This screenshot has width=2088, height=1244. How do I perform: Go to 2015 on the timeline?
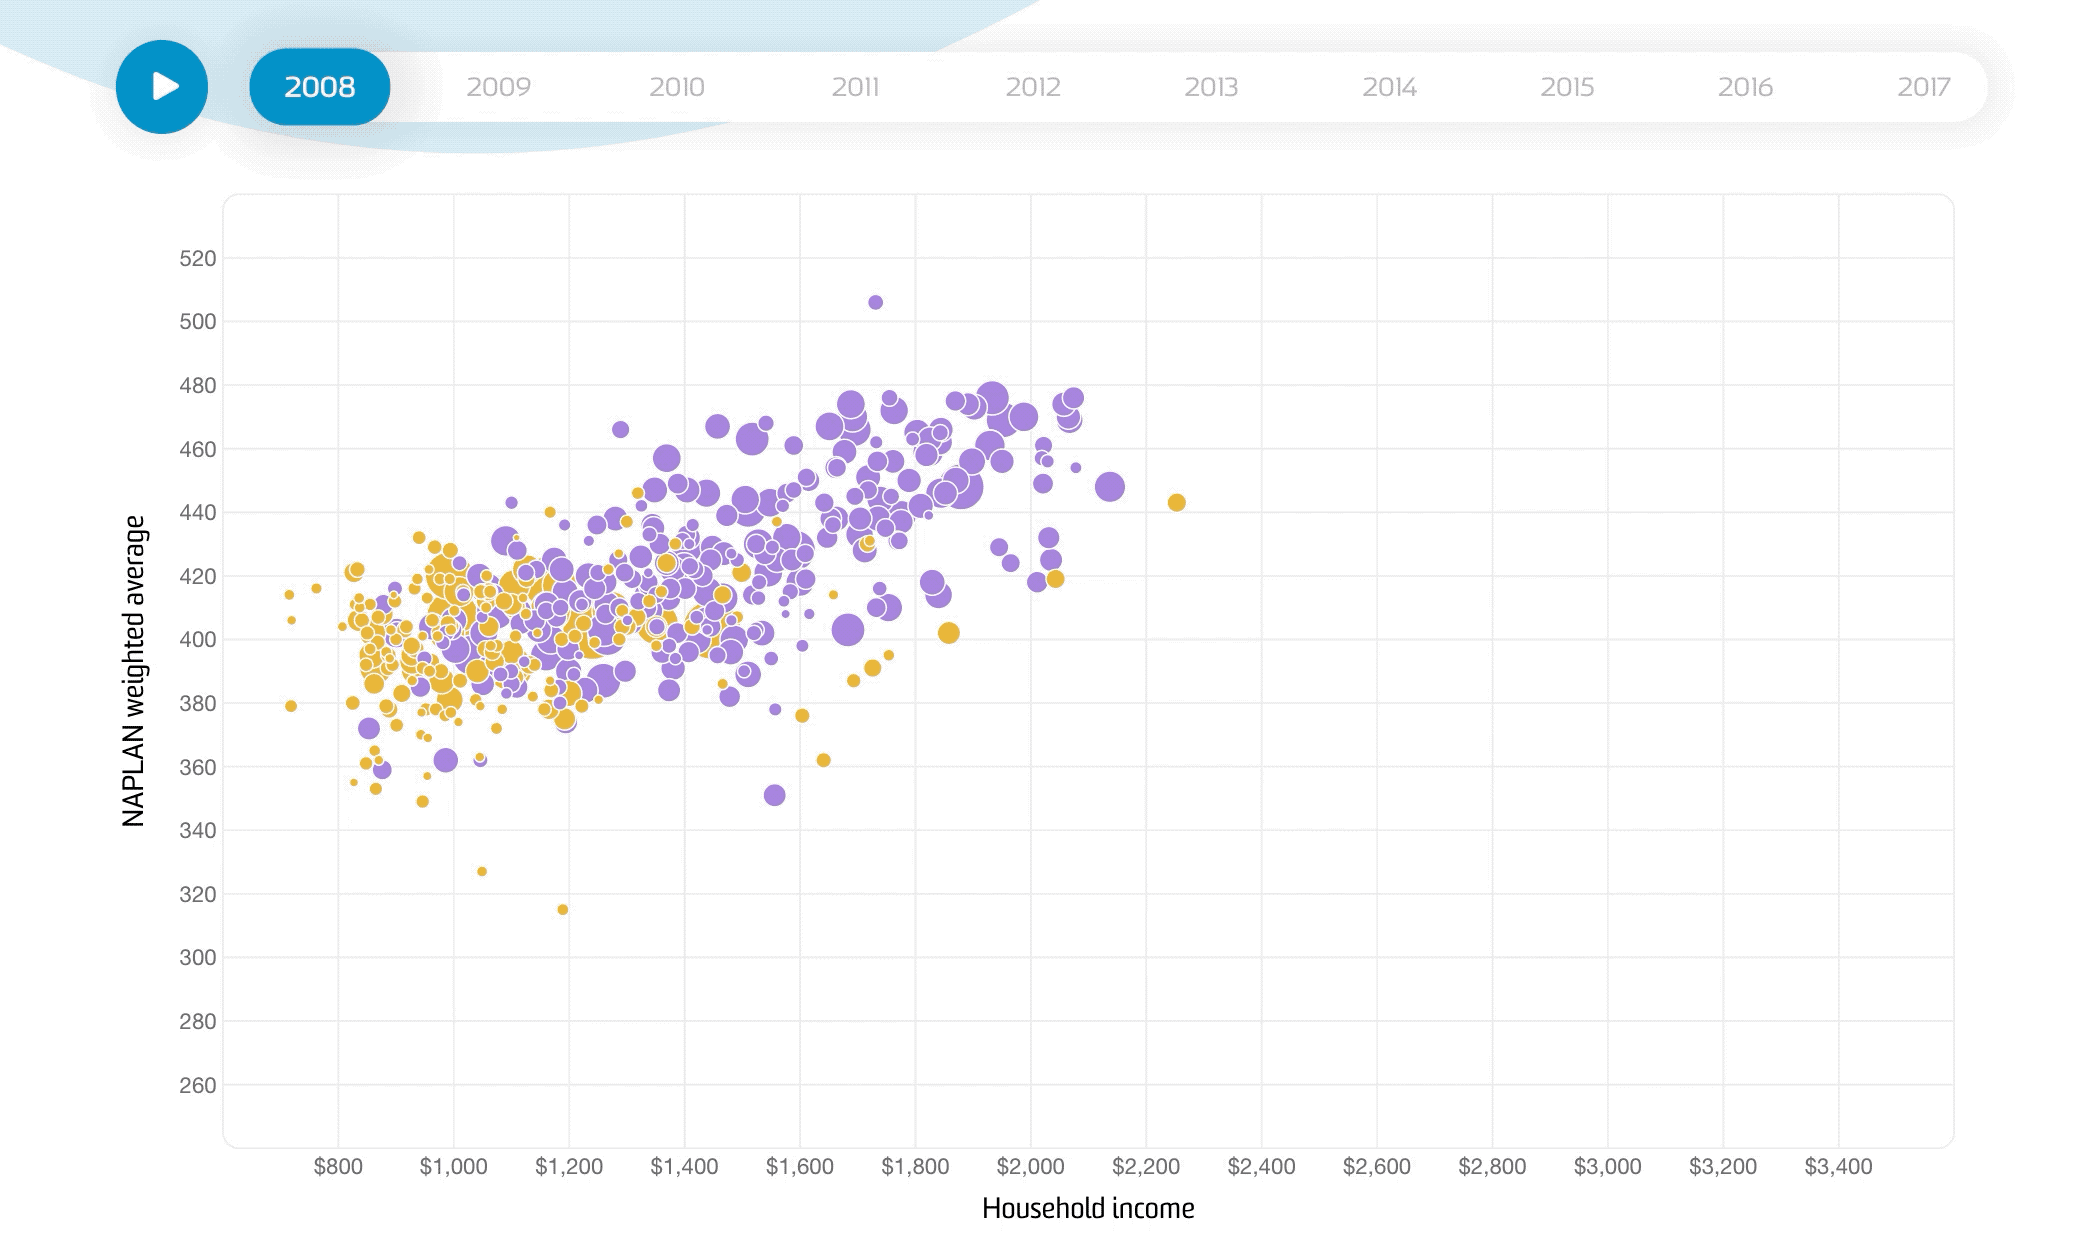point(1566,87)
